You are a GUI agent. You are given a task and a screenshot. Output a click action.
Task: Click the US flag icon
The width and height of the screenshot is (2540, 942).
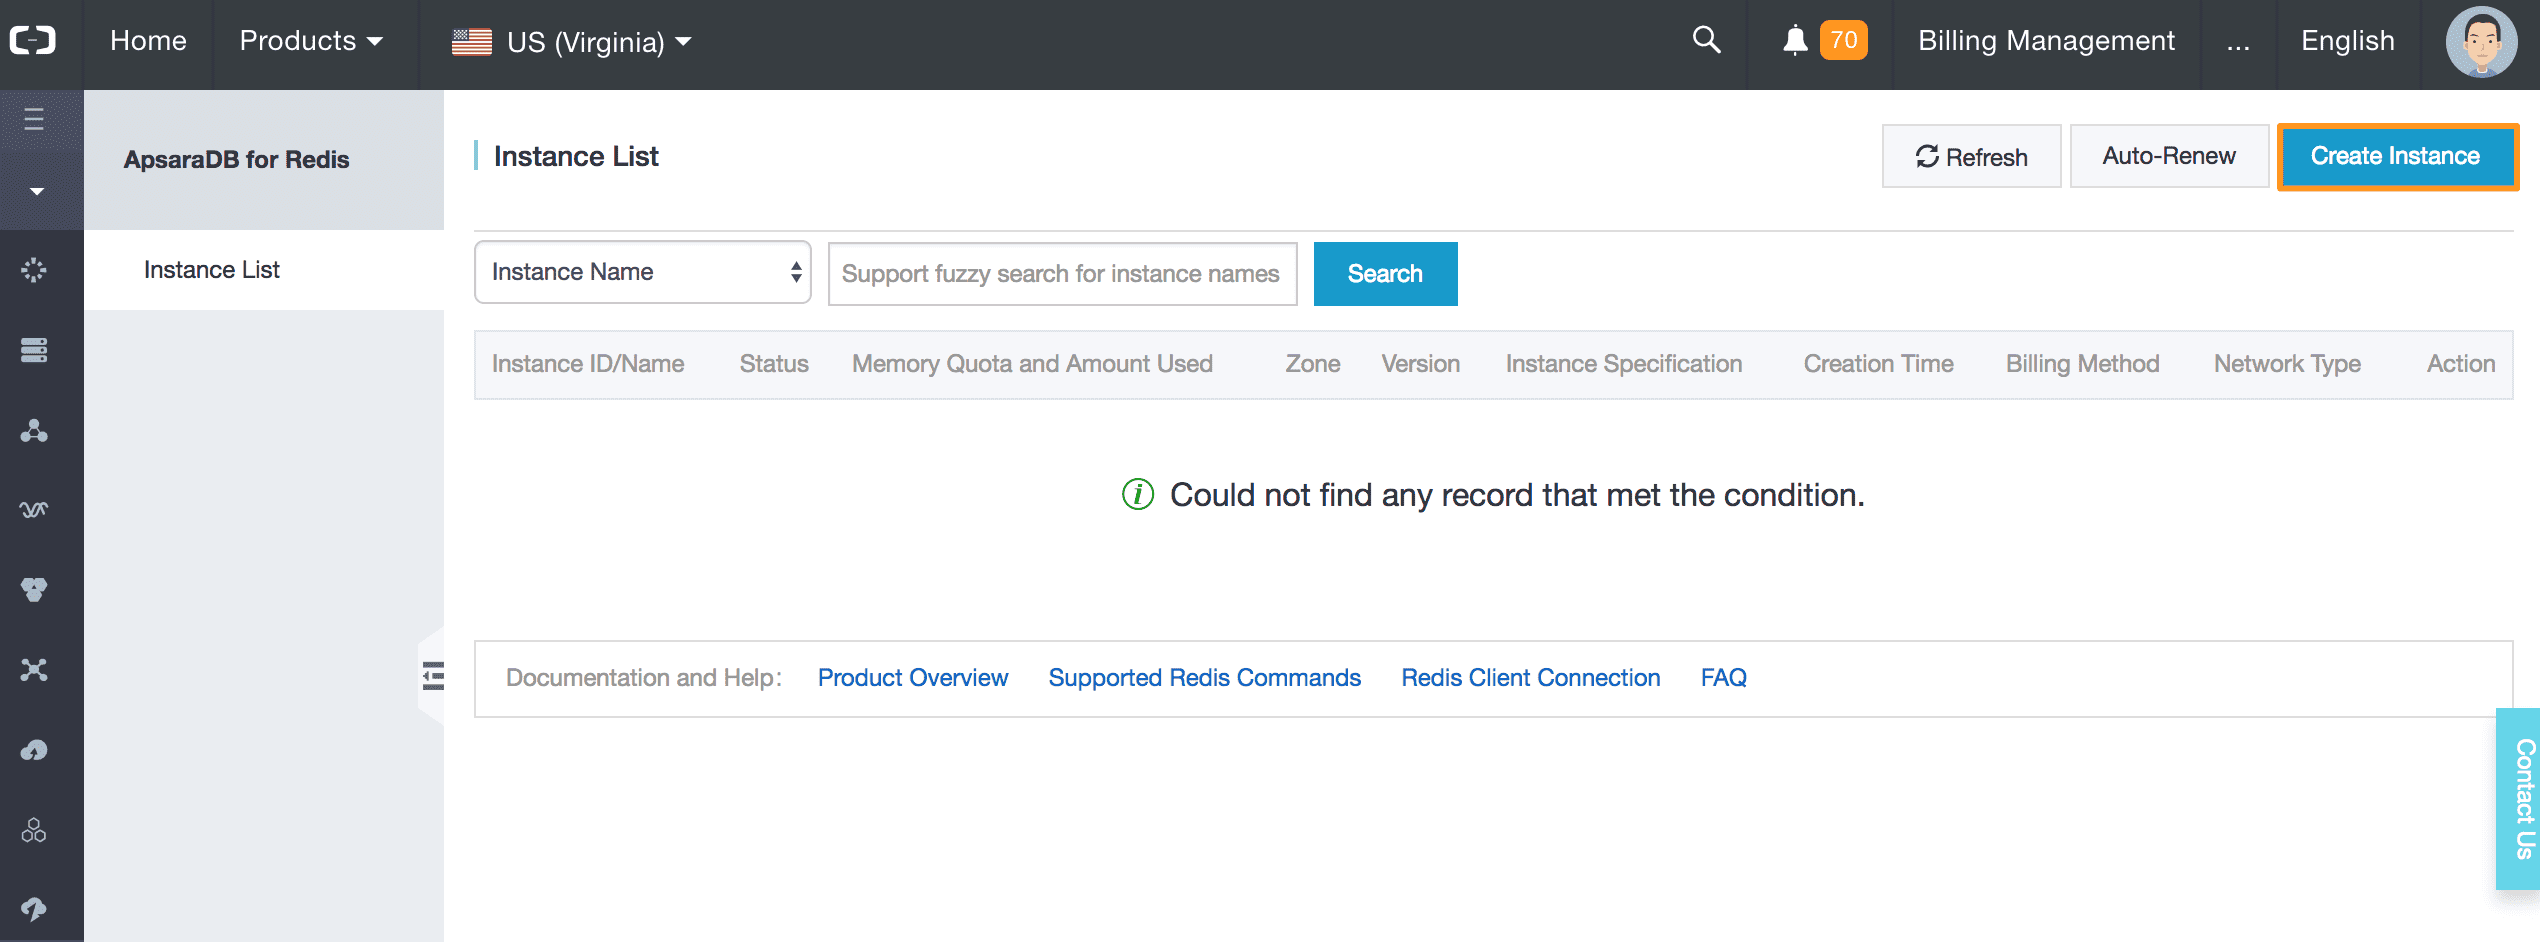point(472,42)
